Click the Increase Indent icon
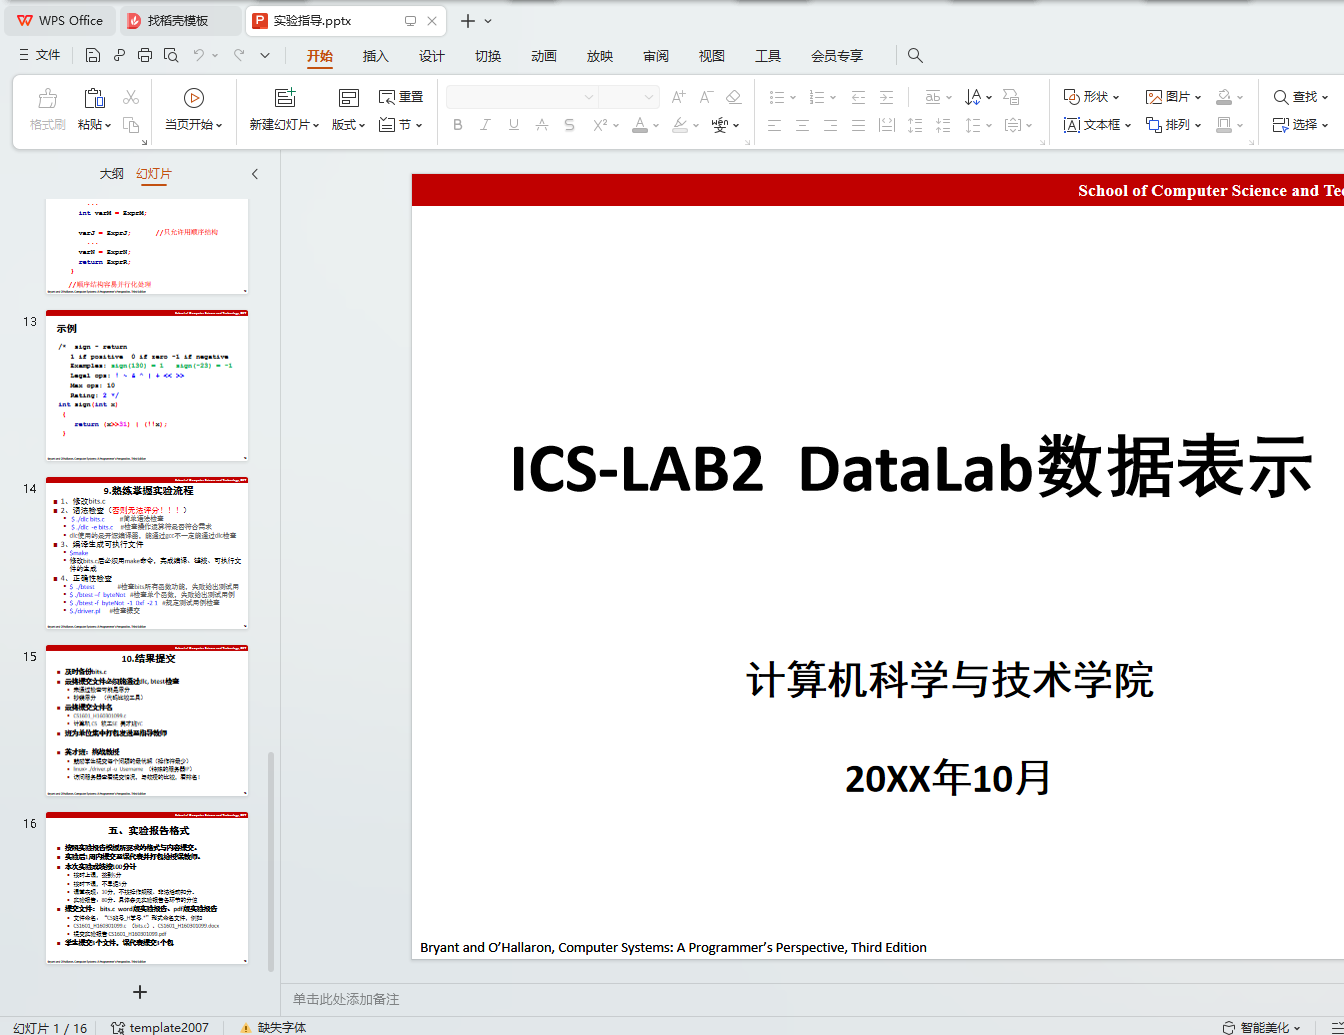Image resolution: width=1344 pixels, height=1035 pixels. (x=886, y=97)
